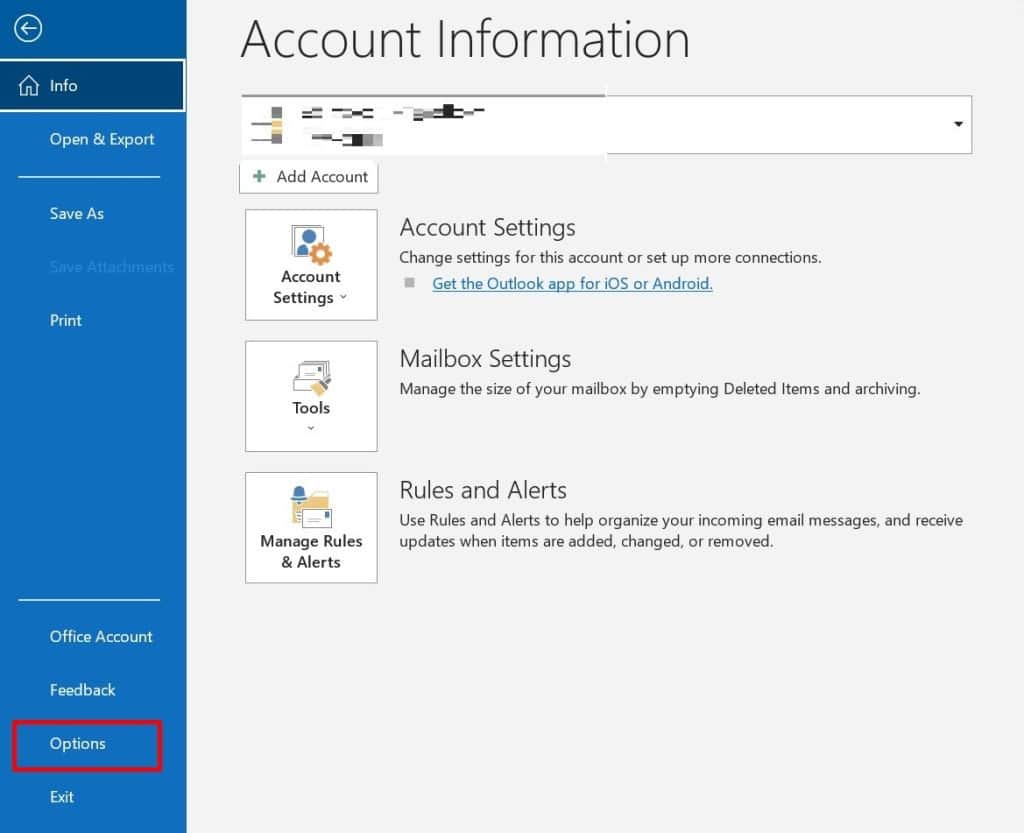
Task: Expand the account selector dropdown arrow
Action: click(957, 124)
